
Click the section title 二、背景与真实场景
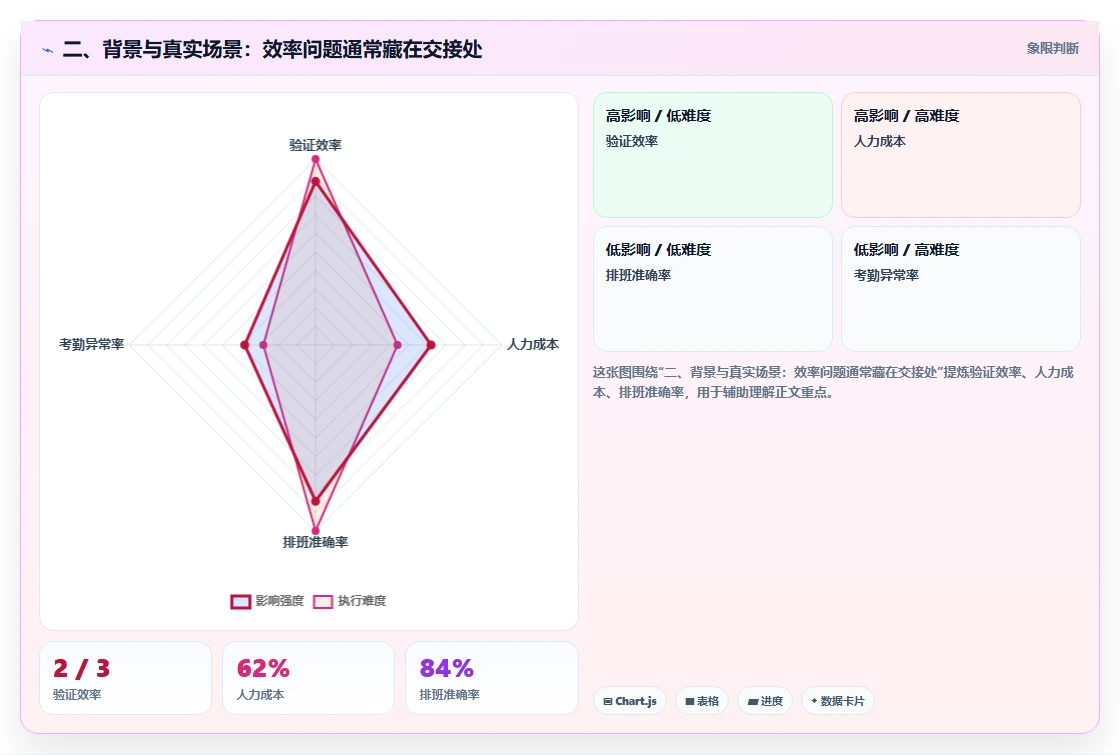click(272, 49)
